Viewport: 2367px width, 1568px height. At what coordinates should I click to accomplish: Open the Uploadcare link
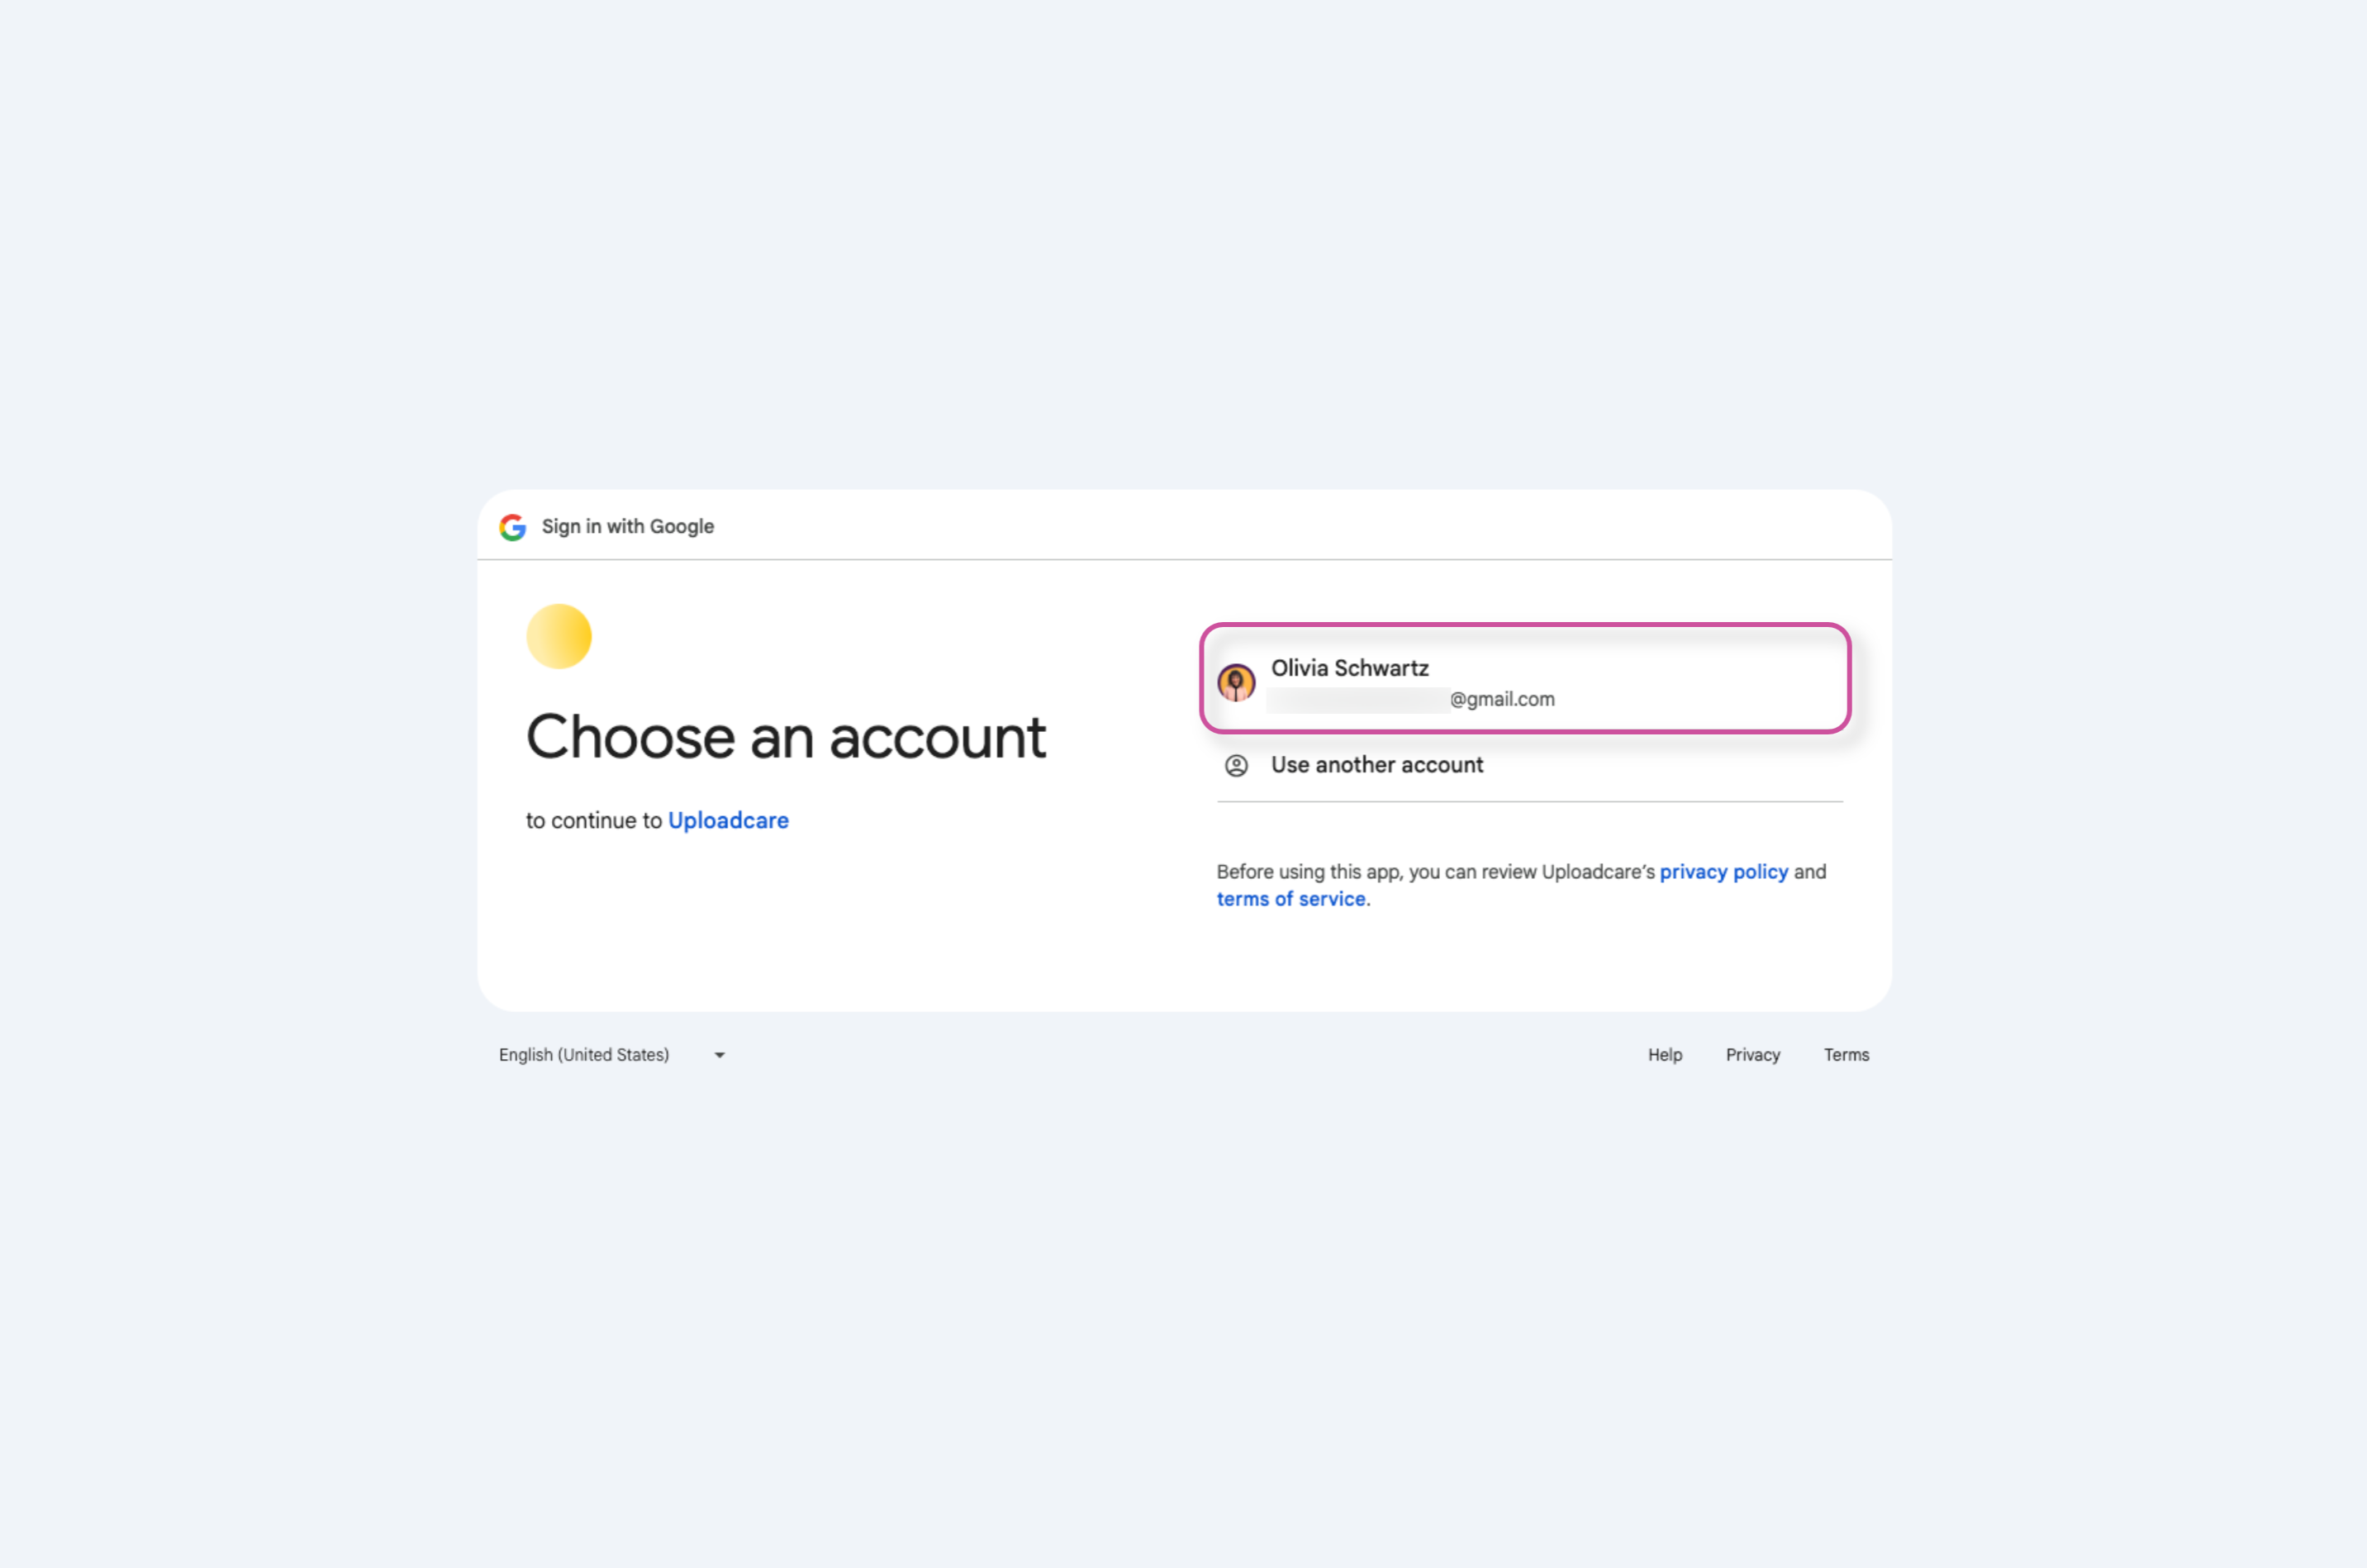728,821
